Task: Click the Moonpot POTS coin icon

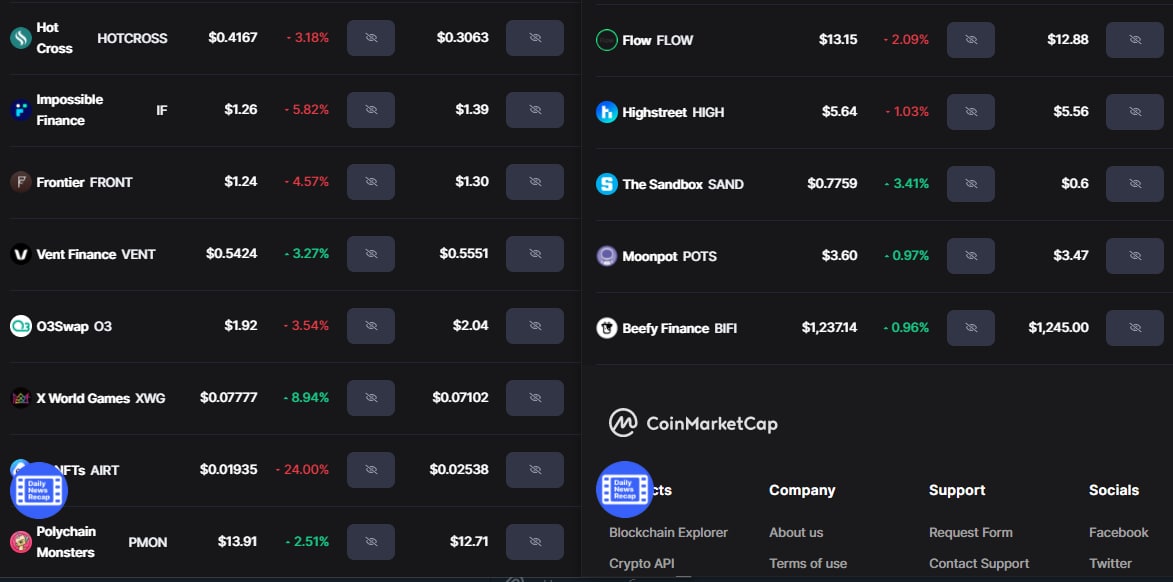Action: 607,256
